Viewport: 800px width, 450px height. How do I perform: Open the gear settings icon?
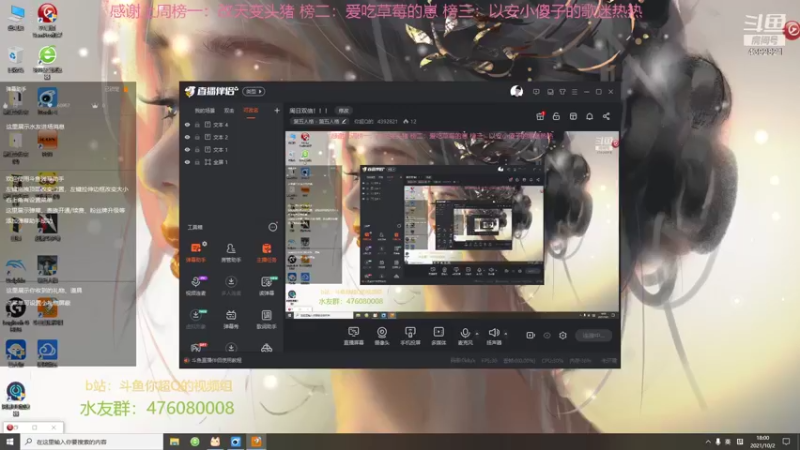pyautogui.click(x=563, y=335)
